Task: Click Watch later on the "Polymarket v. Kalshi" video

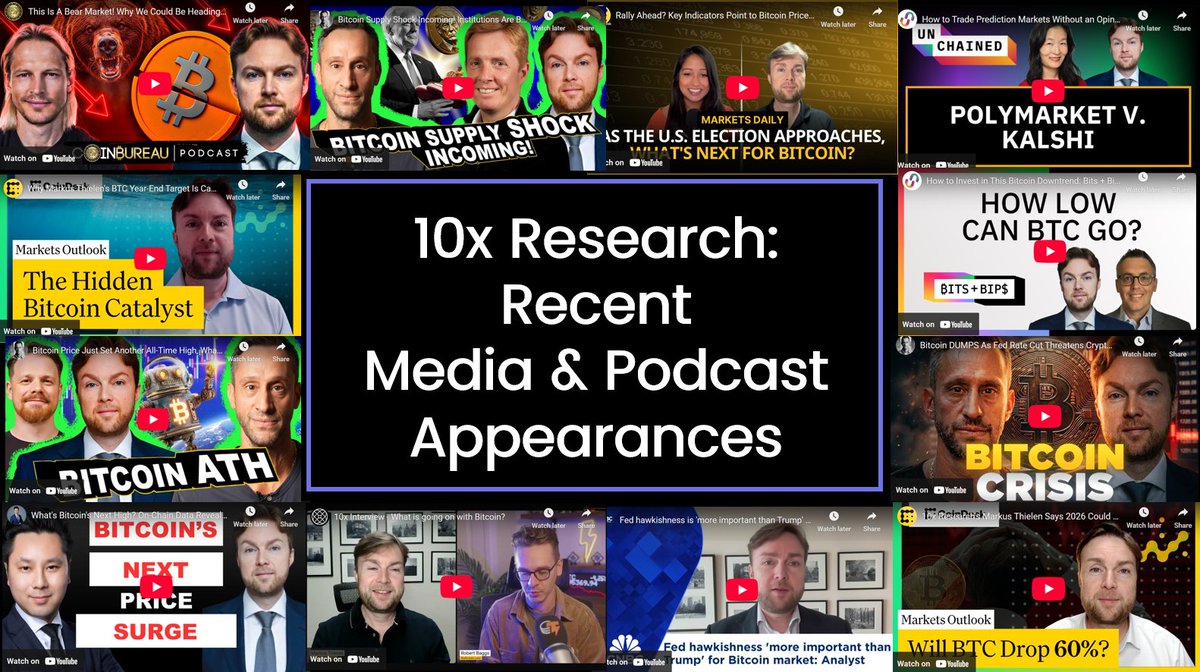Action: click(1145, 22)
